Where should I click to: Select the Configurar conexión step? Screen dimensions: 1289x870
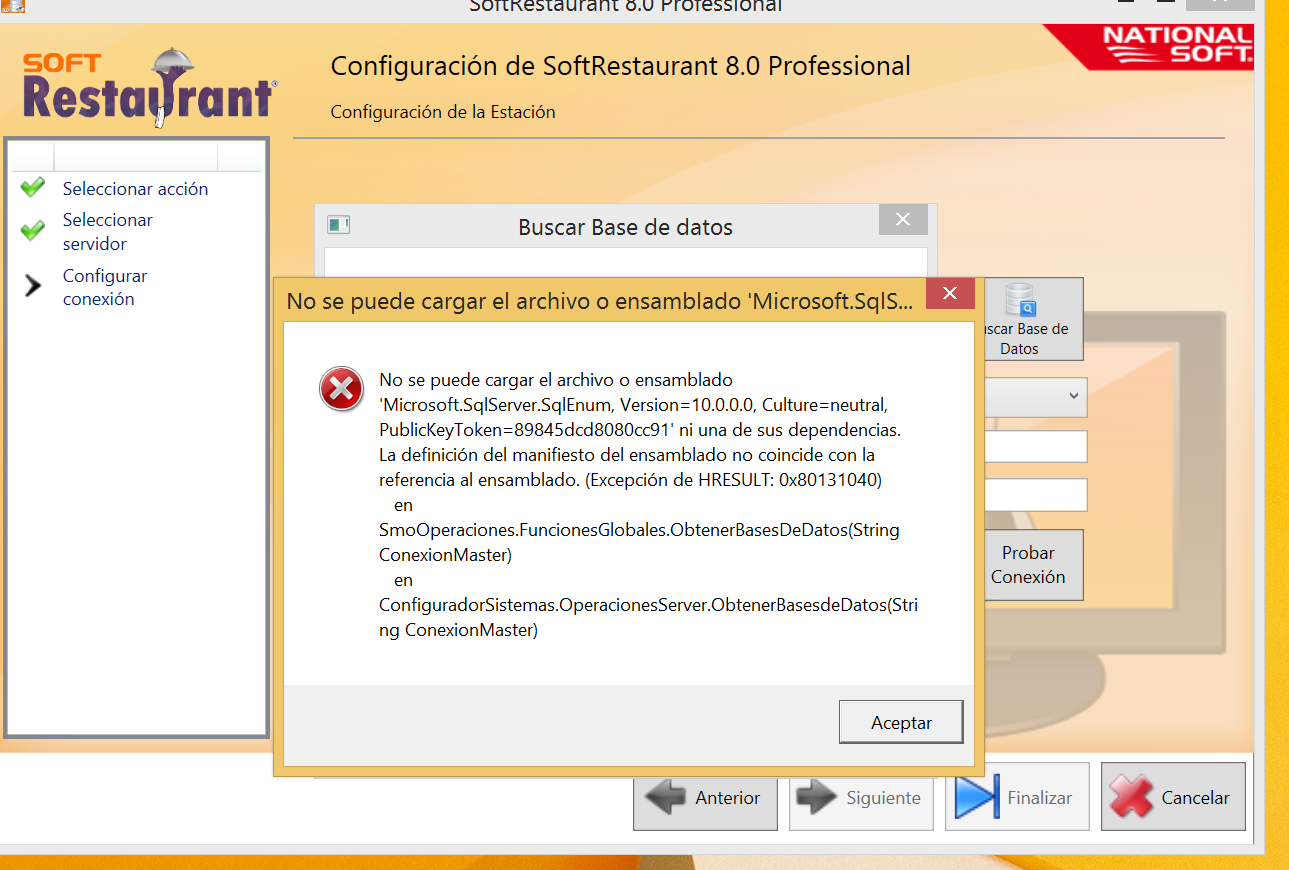pos(105,287)
